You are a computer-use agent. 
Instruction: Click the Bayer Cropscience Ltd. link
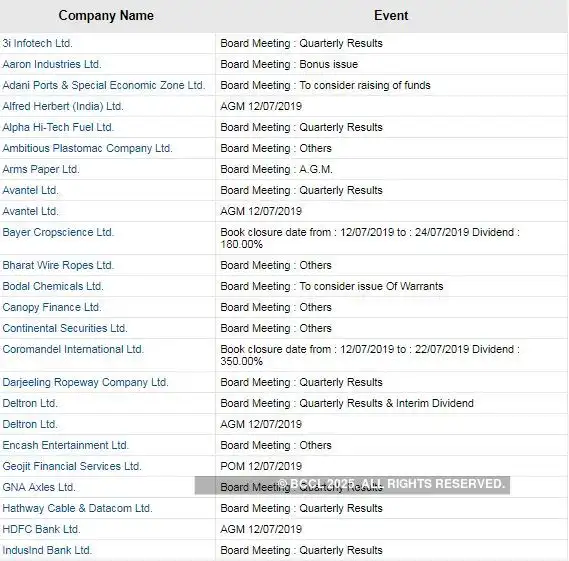point(58,232)
